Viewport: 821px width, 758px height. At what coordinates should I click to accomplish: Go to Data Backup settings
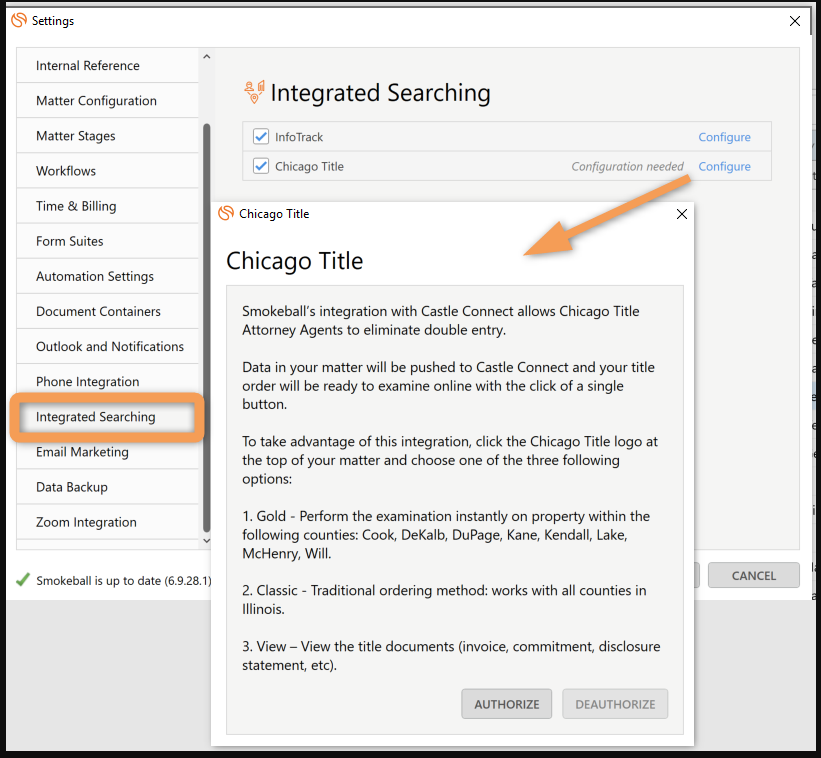click(107, 487)
